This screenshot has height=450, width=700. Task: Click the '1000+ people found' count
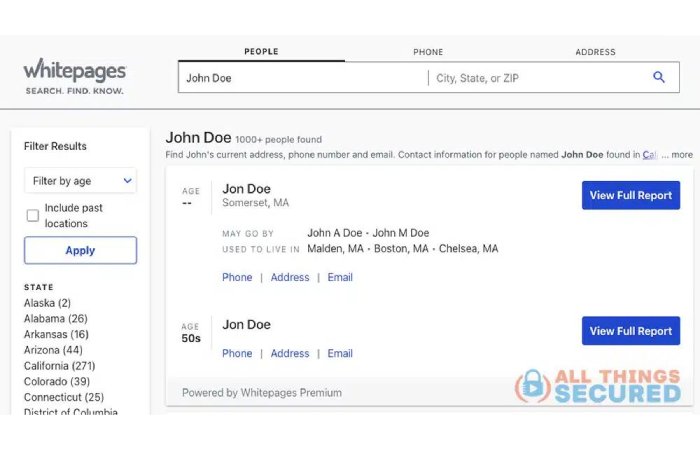pos(278,140)
